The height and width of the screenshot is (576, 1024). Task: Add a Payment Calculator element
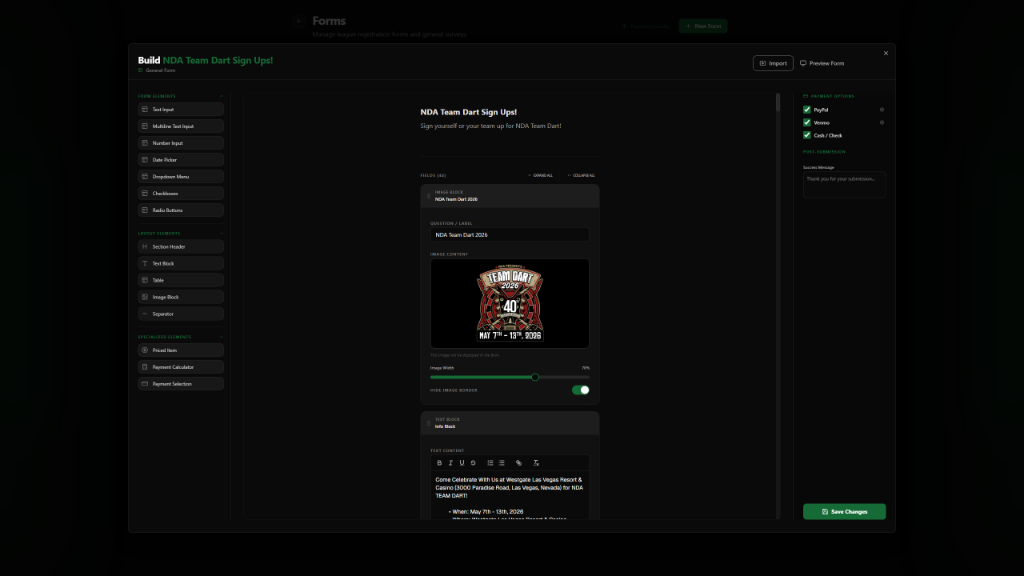click(x=180, y=367)
